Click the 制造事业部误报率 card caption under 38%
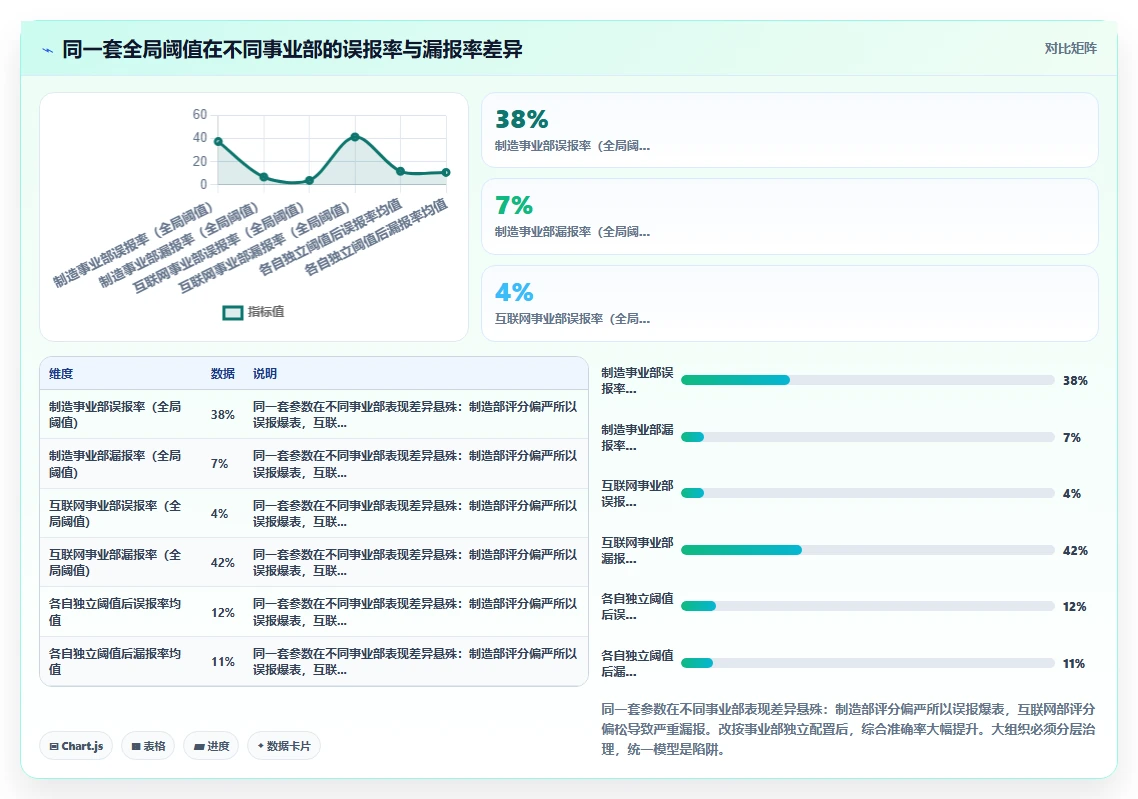 pos(573,146)
